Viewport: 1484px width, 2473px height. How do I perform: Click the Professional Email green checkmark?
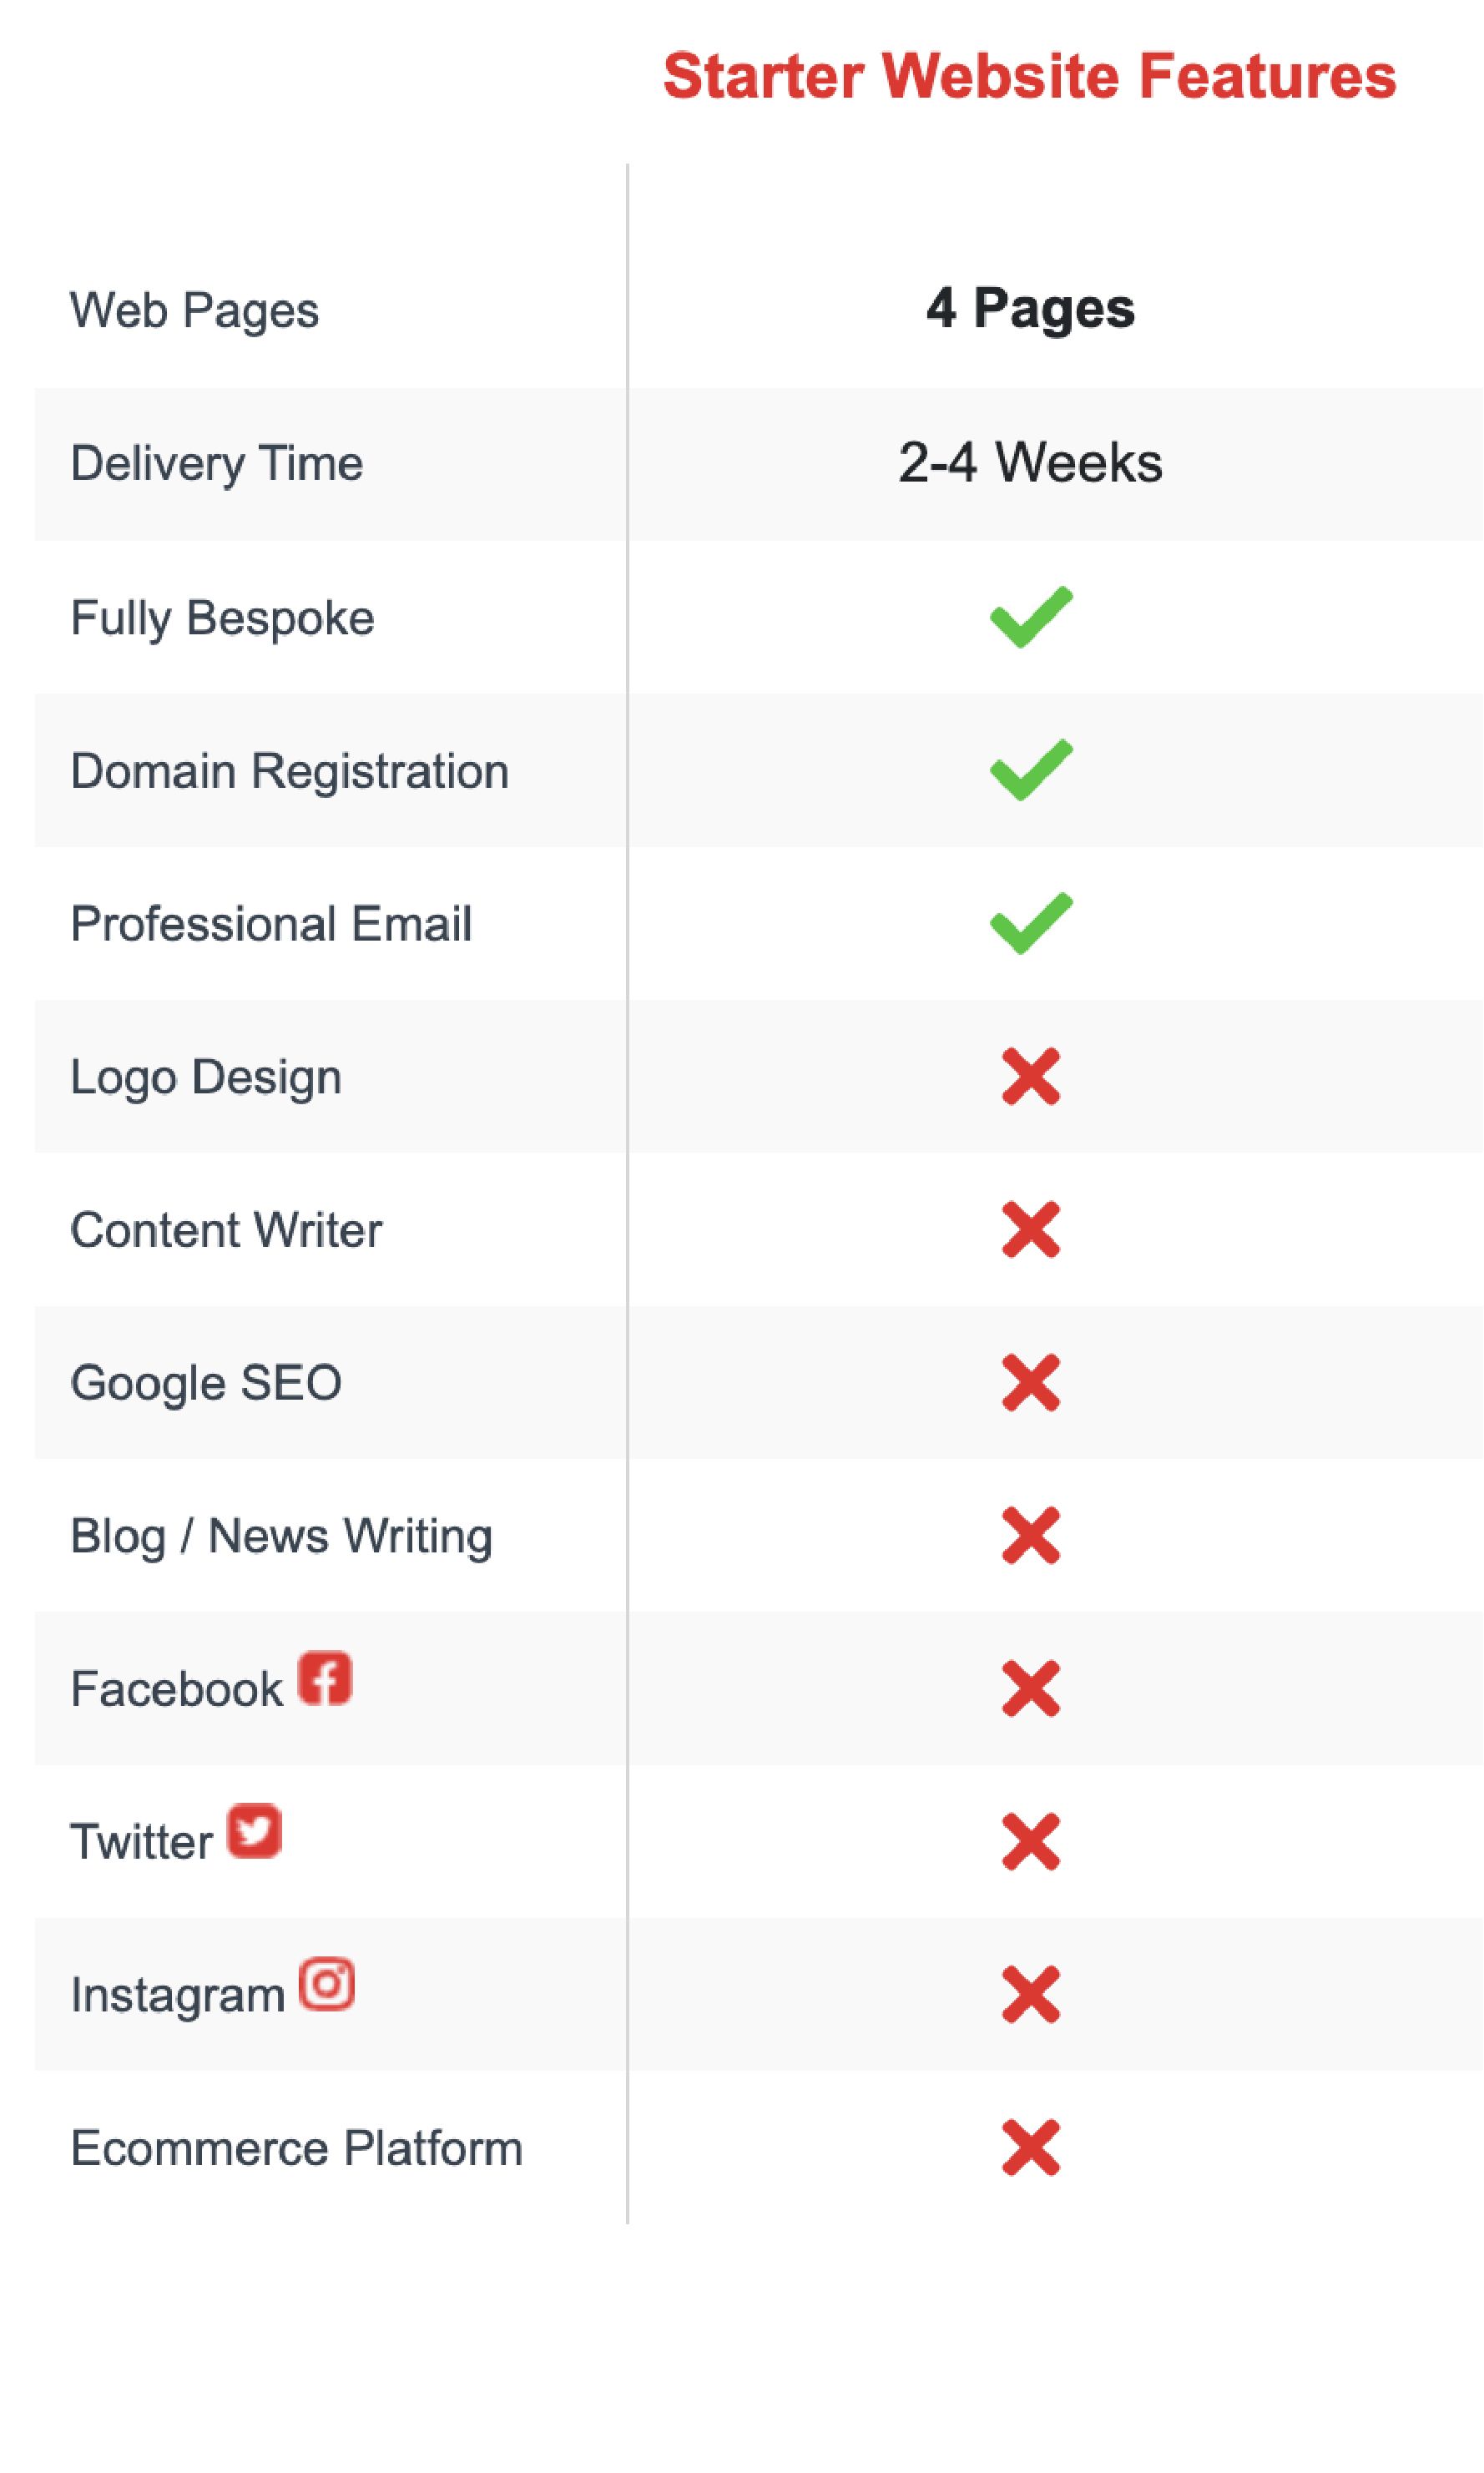point(1031,923)
